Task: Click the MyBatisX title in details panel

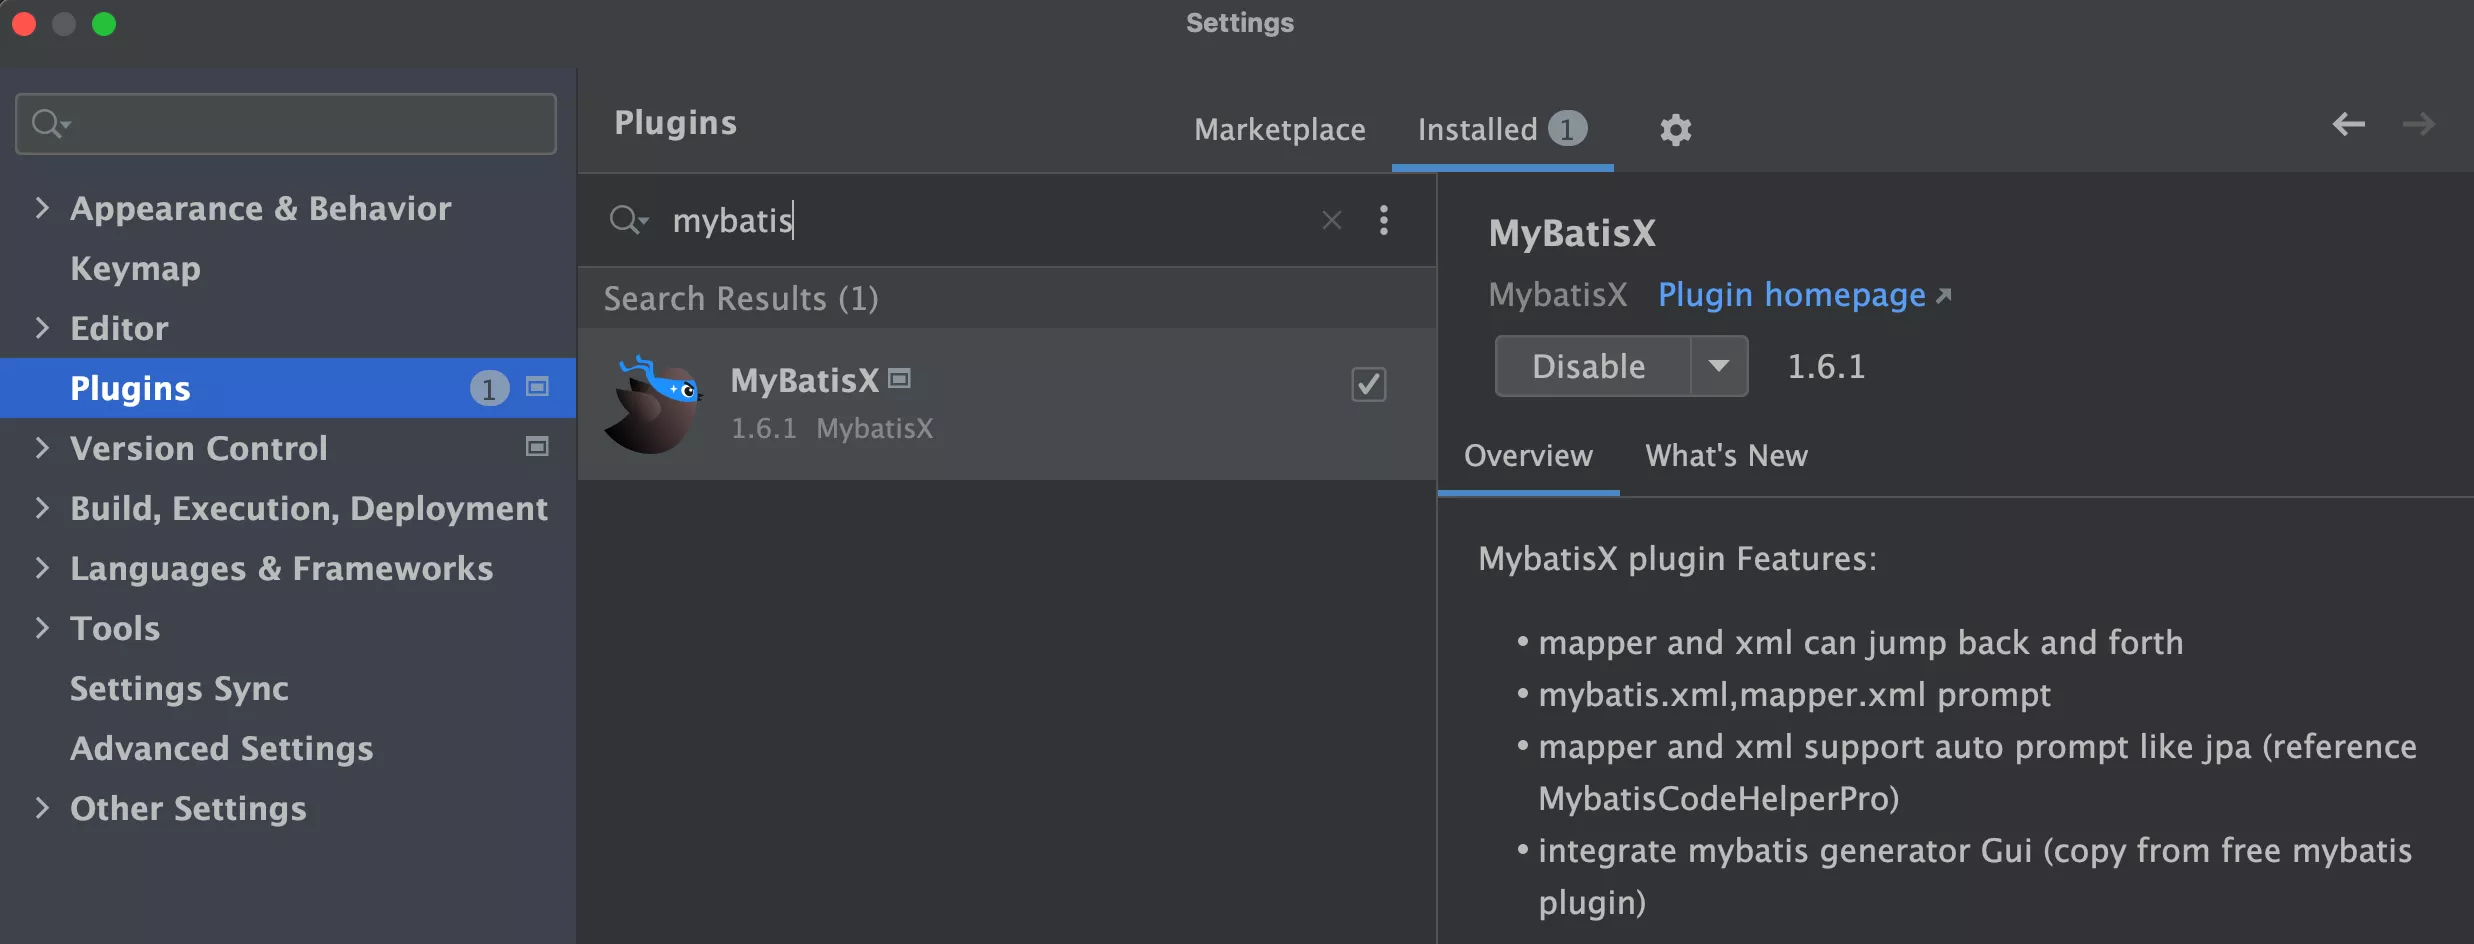Action: [1572, 233]
